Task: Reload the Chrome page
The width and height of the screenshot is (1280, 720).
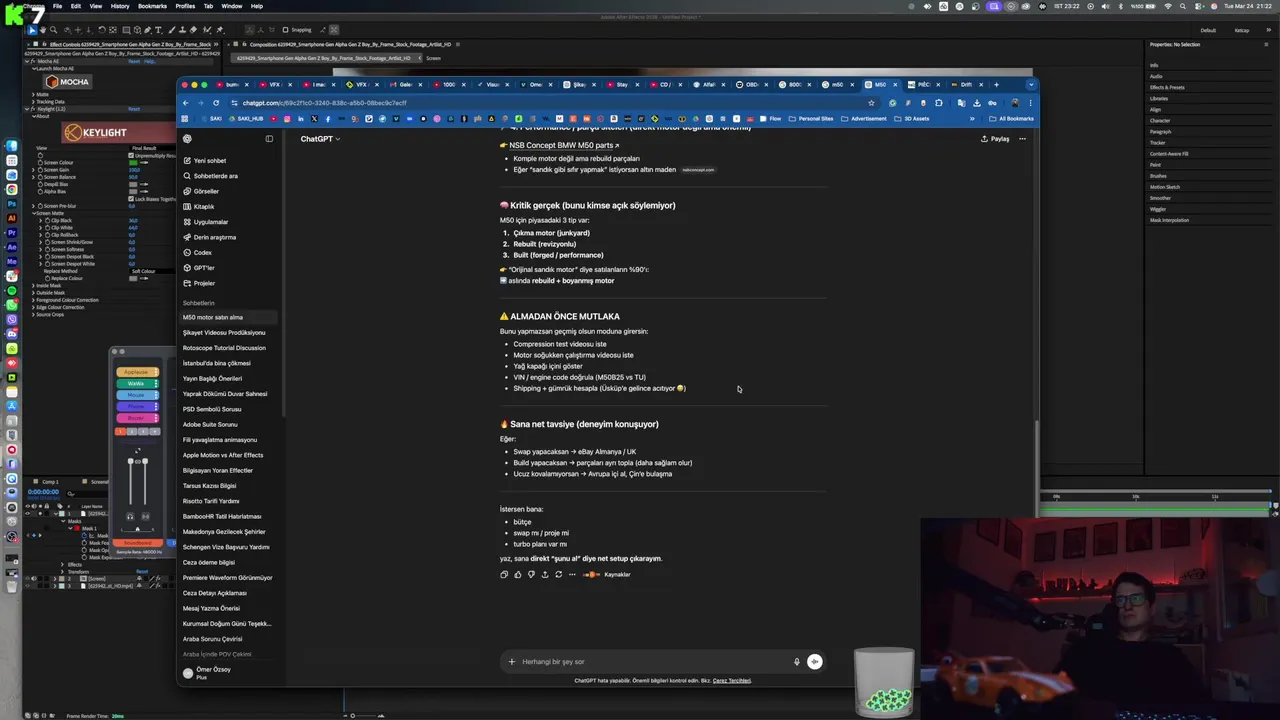Action: pos(216,102)
